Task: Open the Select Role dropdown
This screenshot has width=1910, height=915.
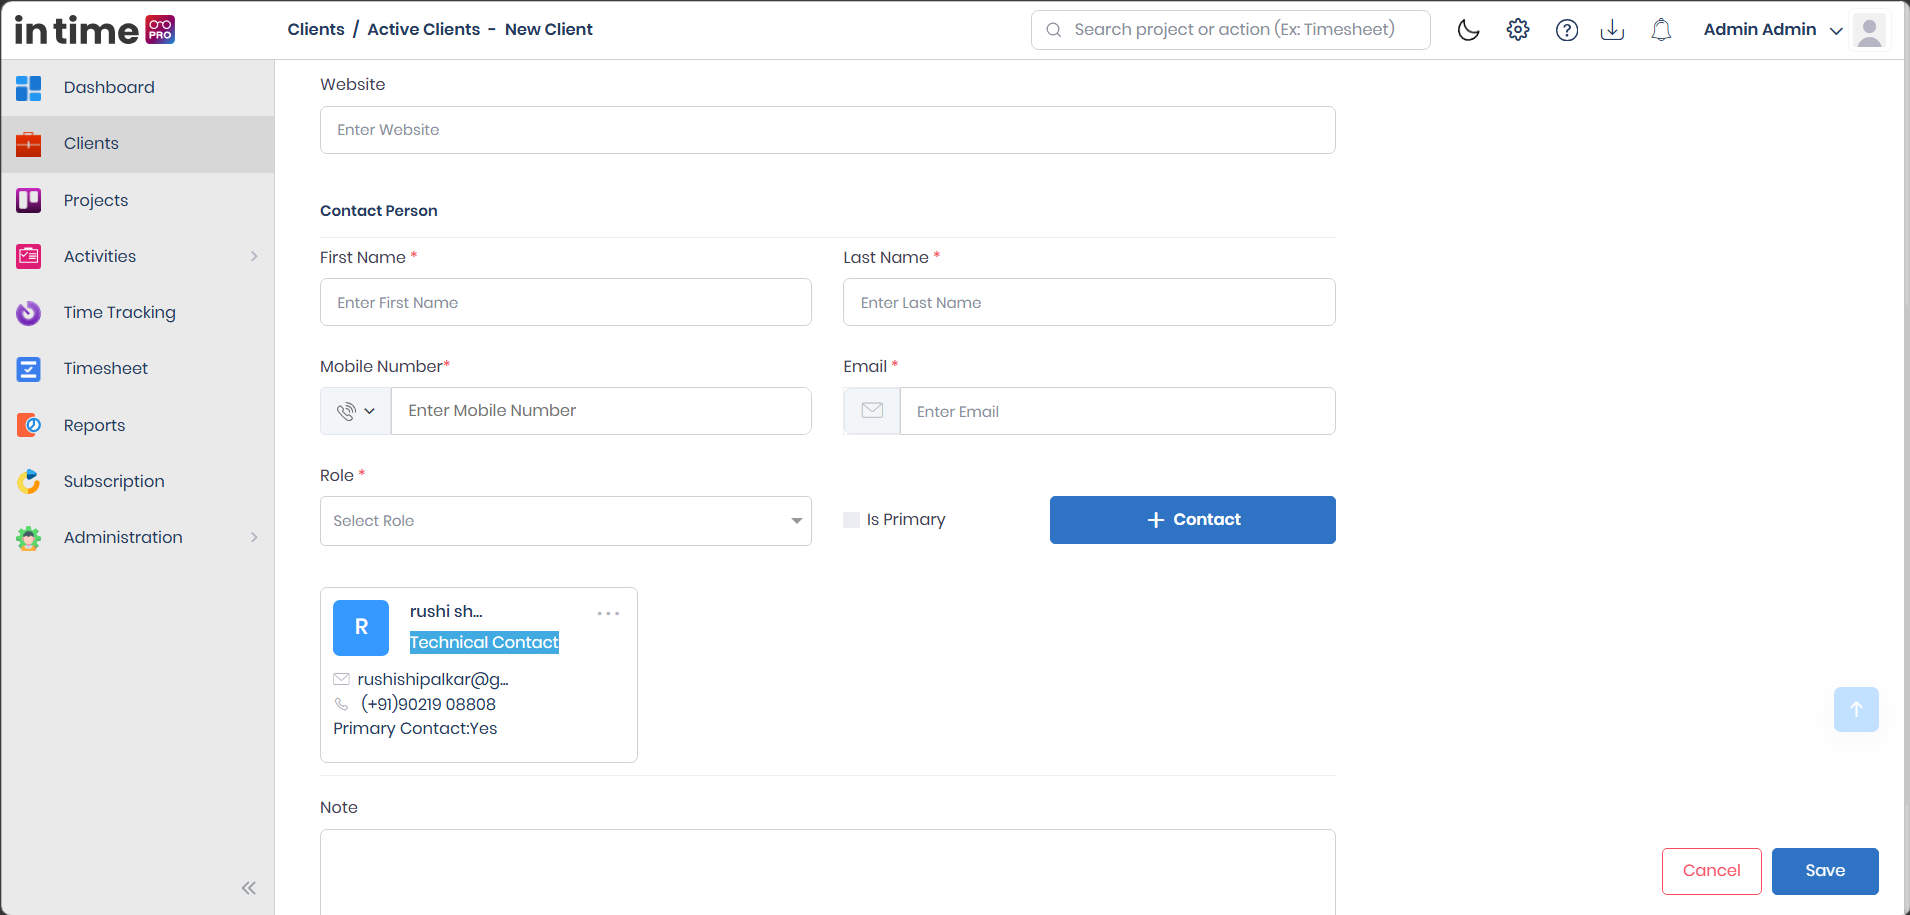Action: tap(566, 521)
